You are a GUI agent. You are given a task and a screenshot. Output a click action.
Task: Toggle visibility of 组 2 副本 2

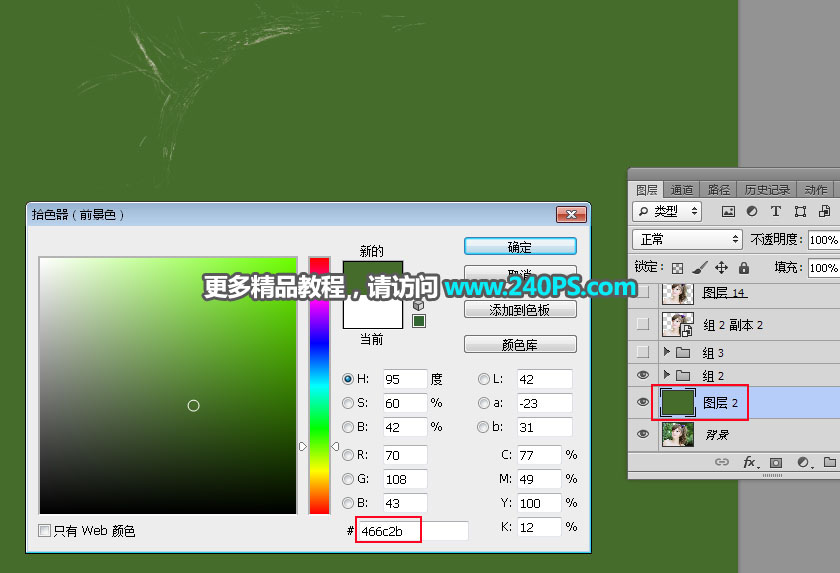tap(643, 324)
